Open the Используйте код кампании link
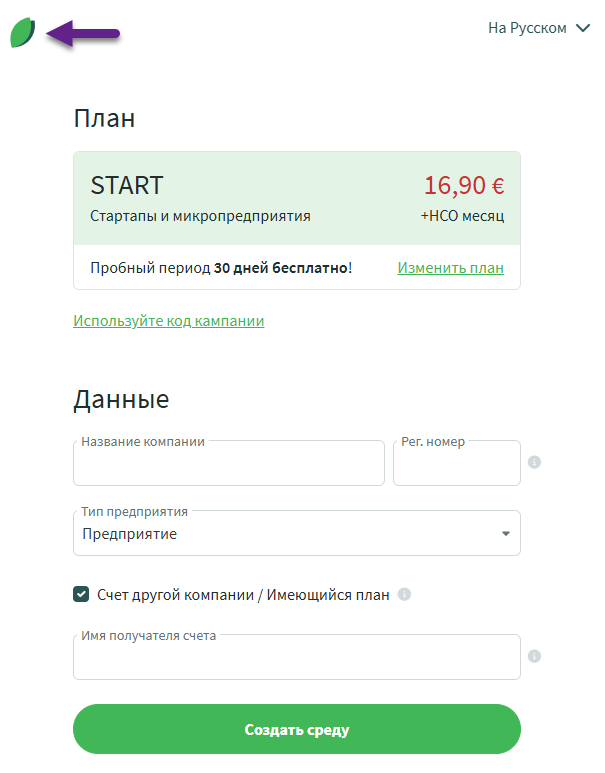This screenshot has height=773, width=605. coord(168,321)
